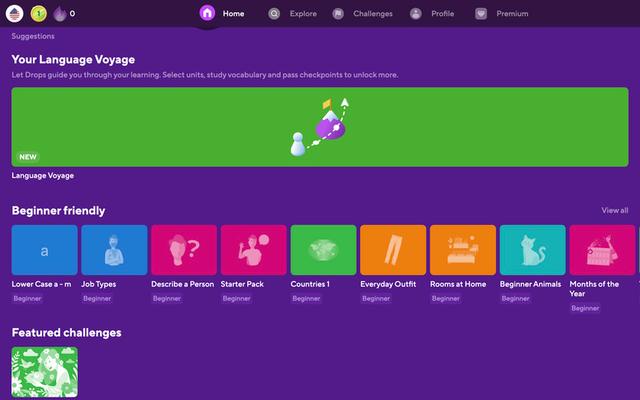Image resolution: width=640 pixels, height=400 pixels.
Task: Click the Describe a Person title
Action: point(182,284)
